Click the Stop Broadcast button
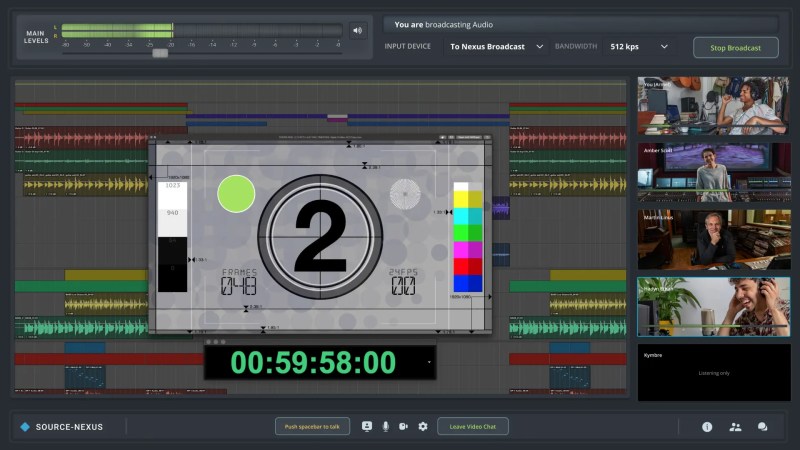The width and height of the screenshot is (800, 450). coord(735,47)
